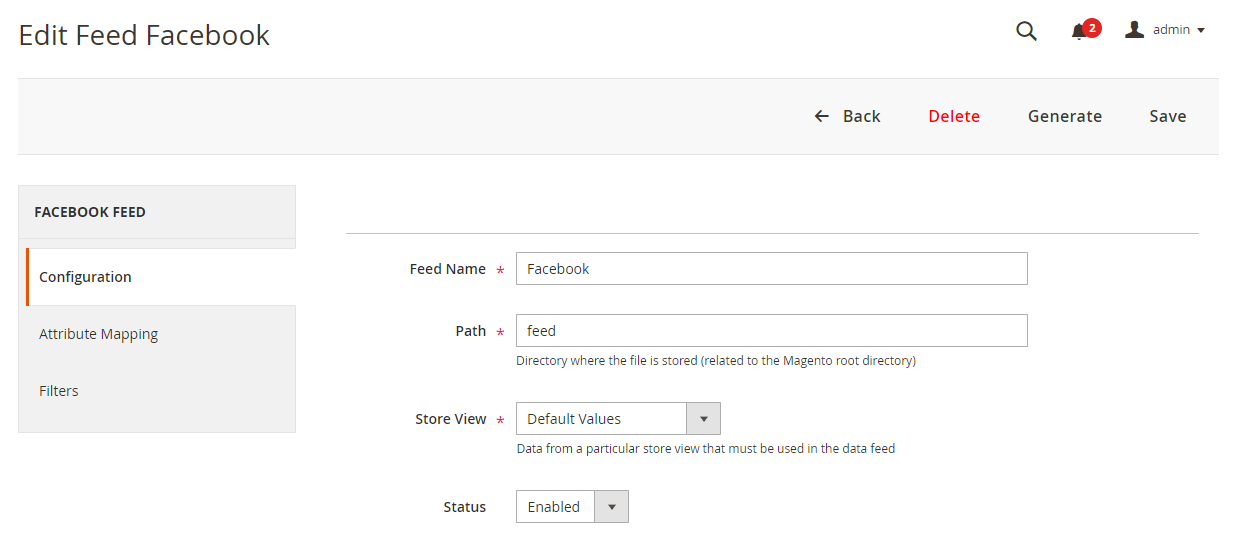This screenshot has width=1235, height=538.
Task: Focus the Feed Name text field
Action: (x=771, y=269)
